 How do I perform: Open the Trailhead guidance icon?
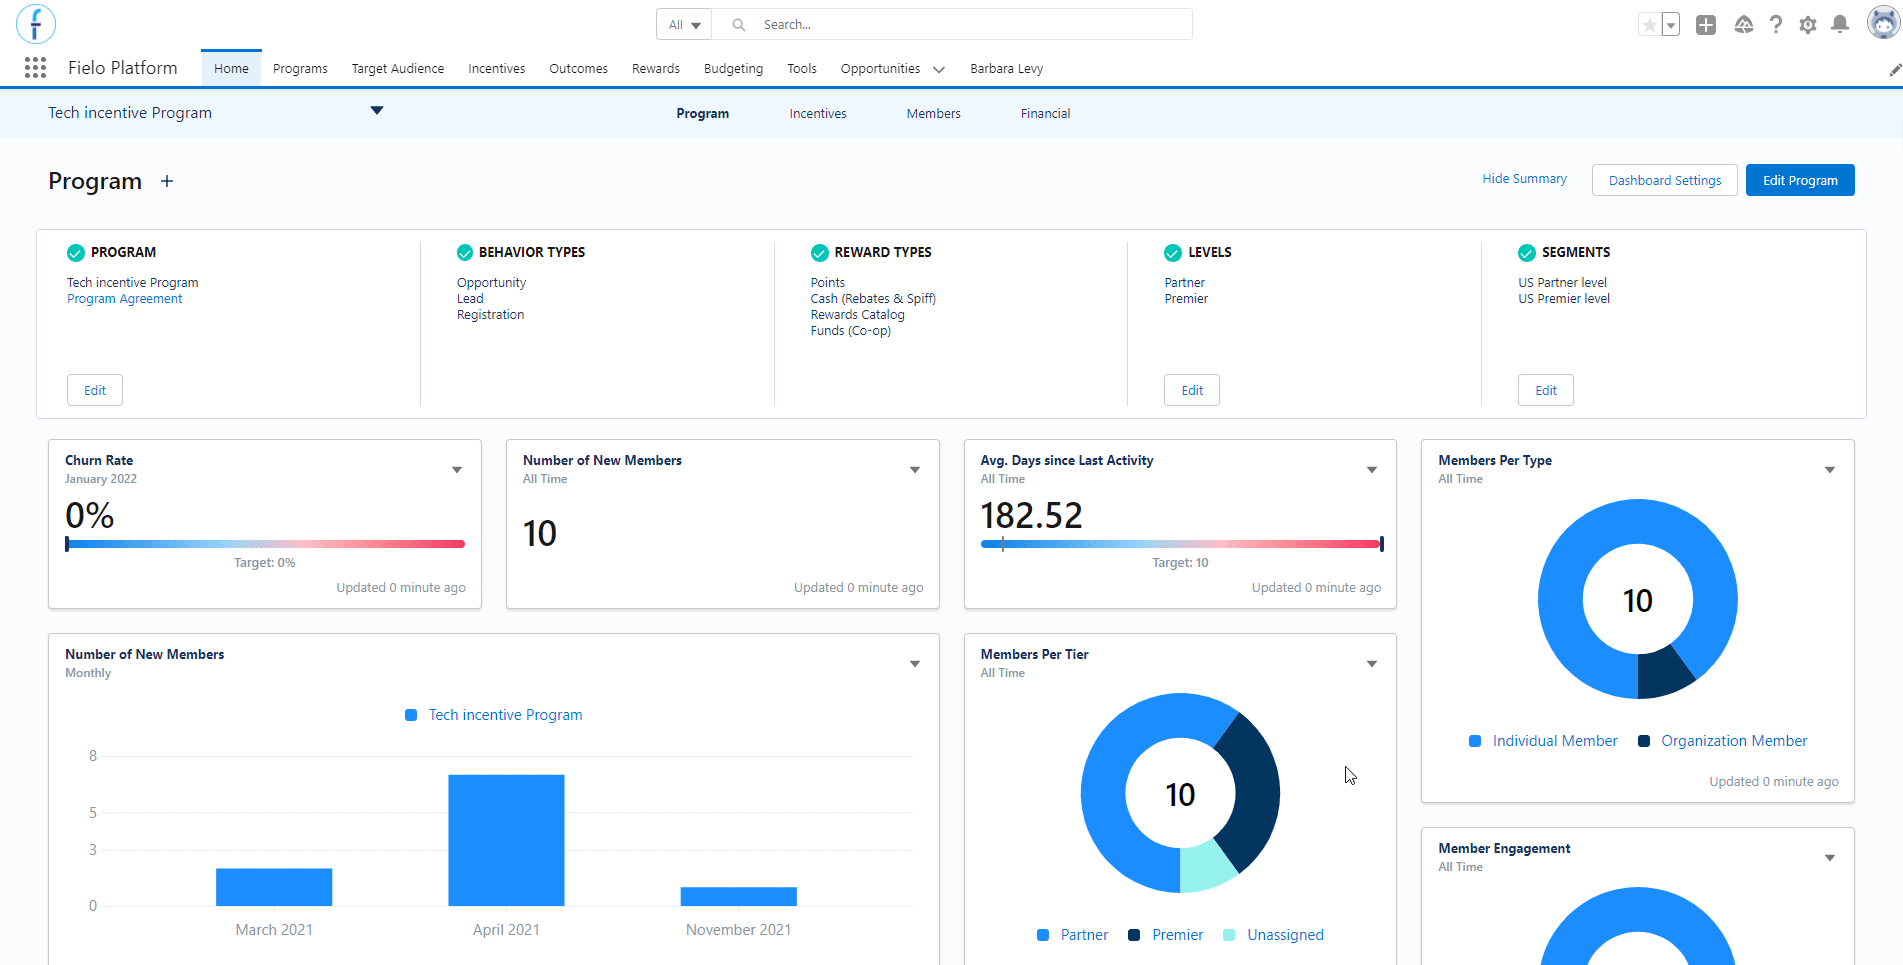pyautogui.click(x=1744, y=25)
